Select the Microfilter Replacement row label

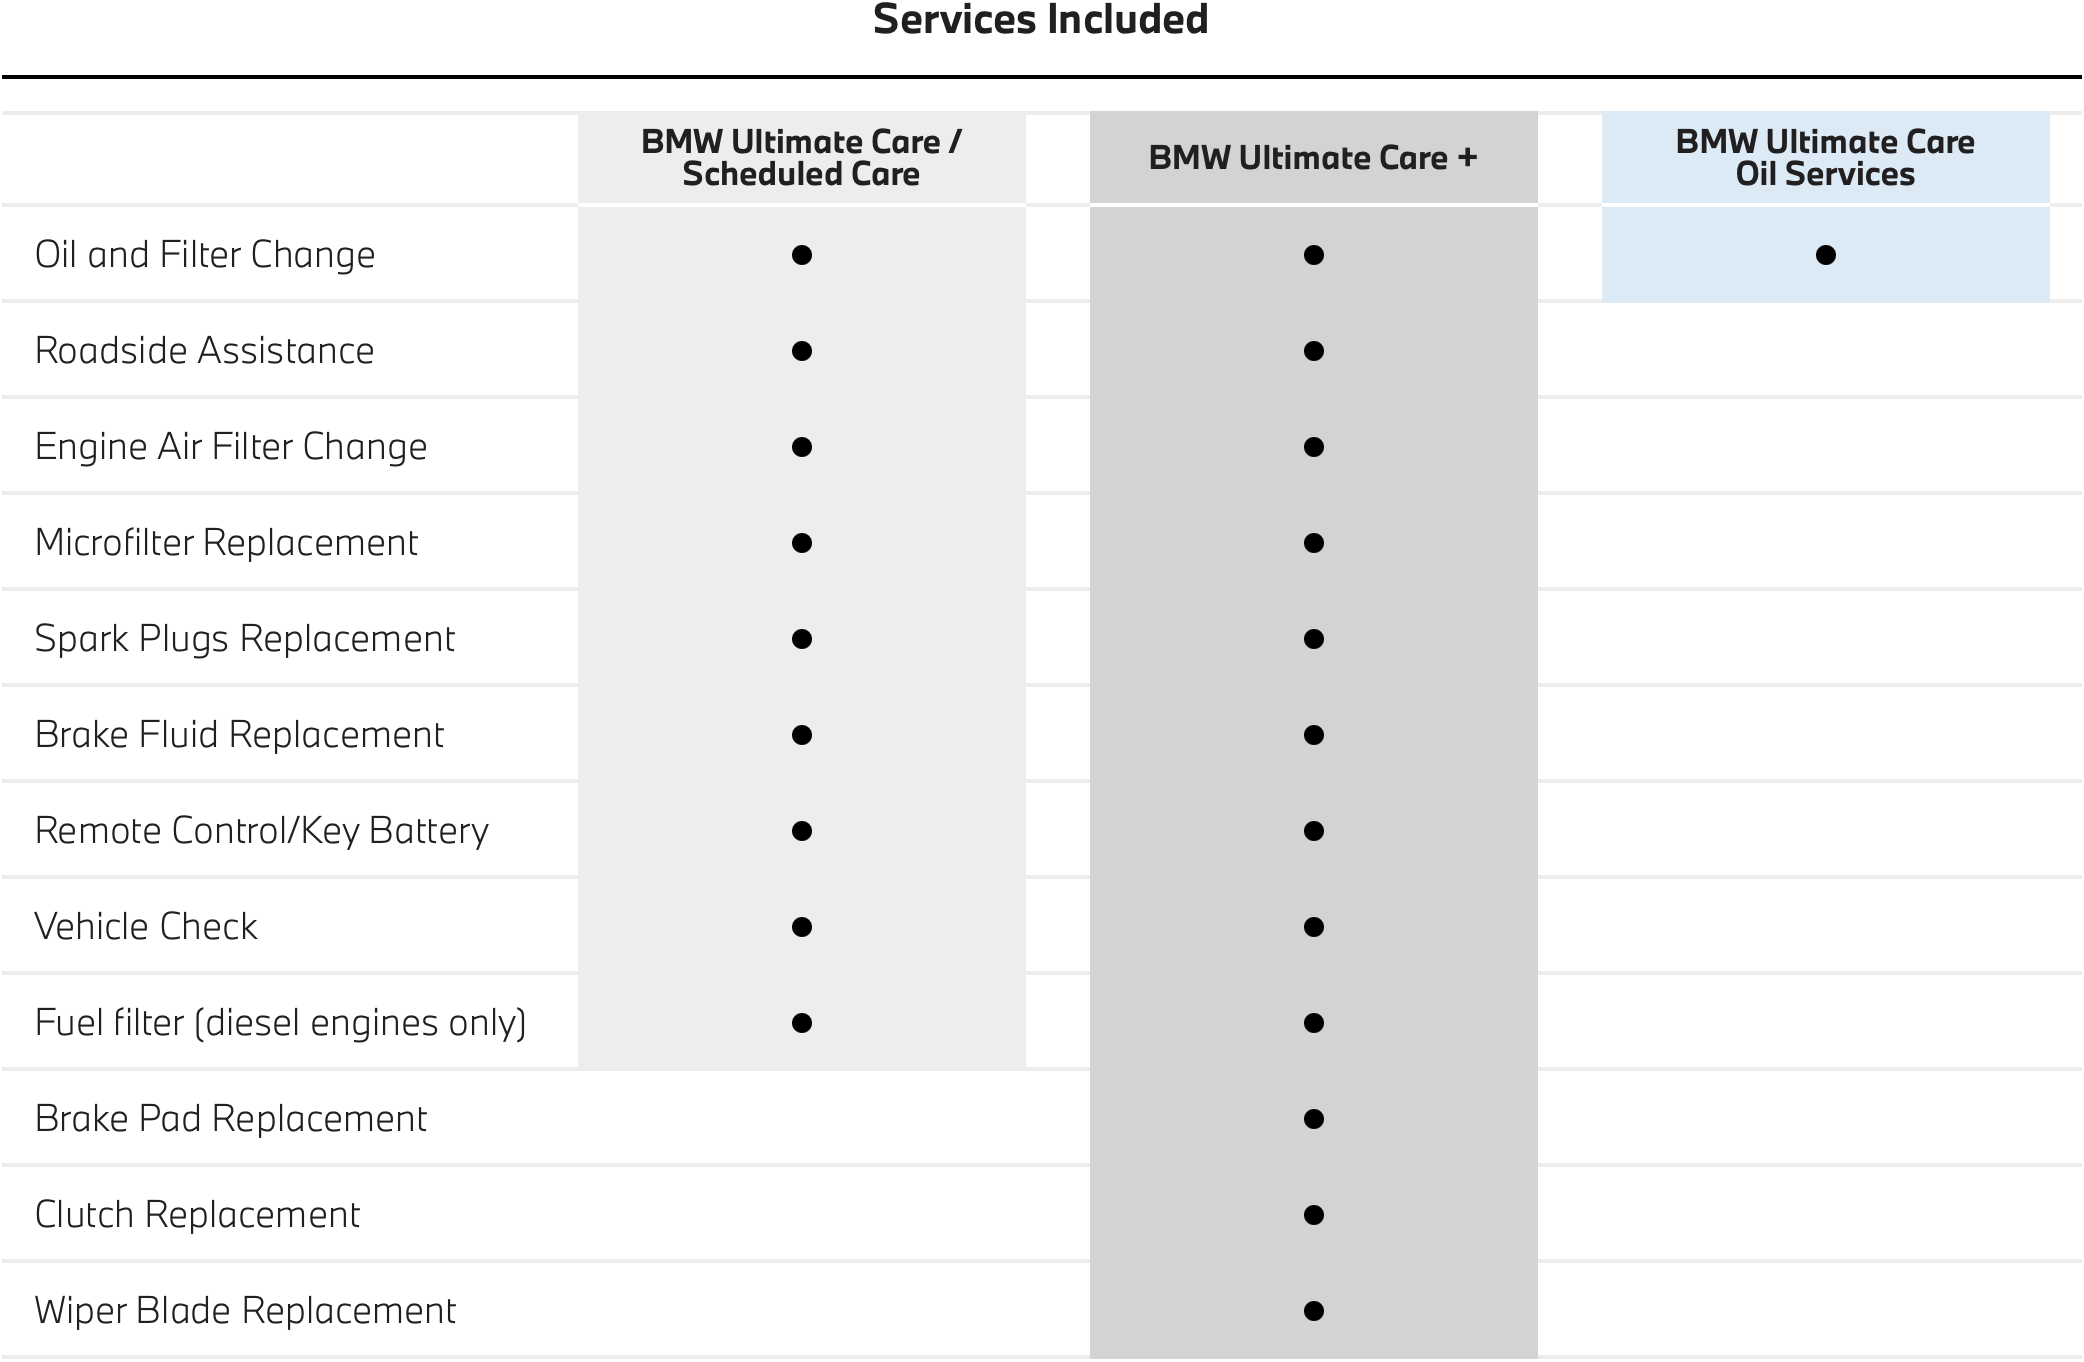226,543
